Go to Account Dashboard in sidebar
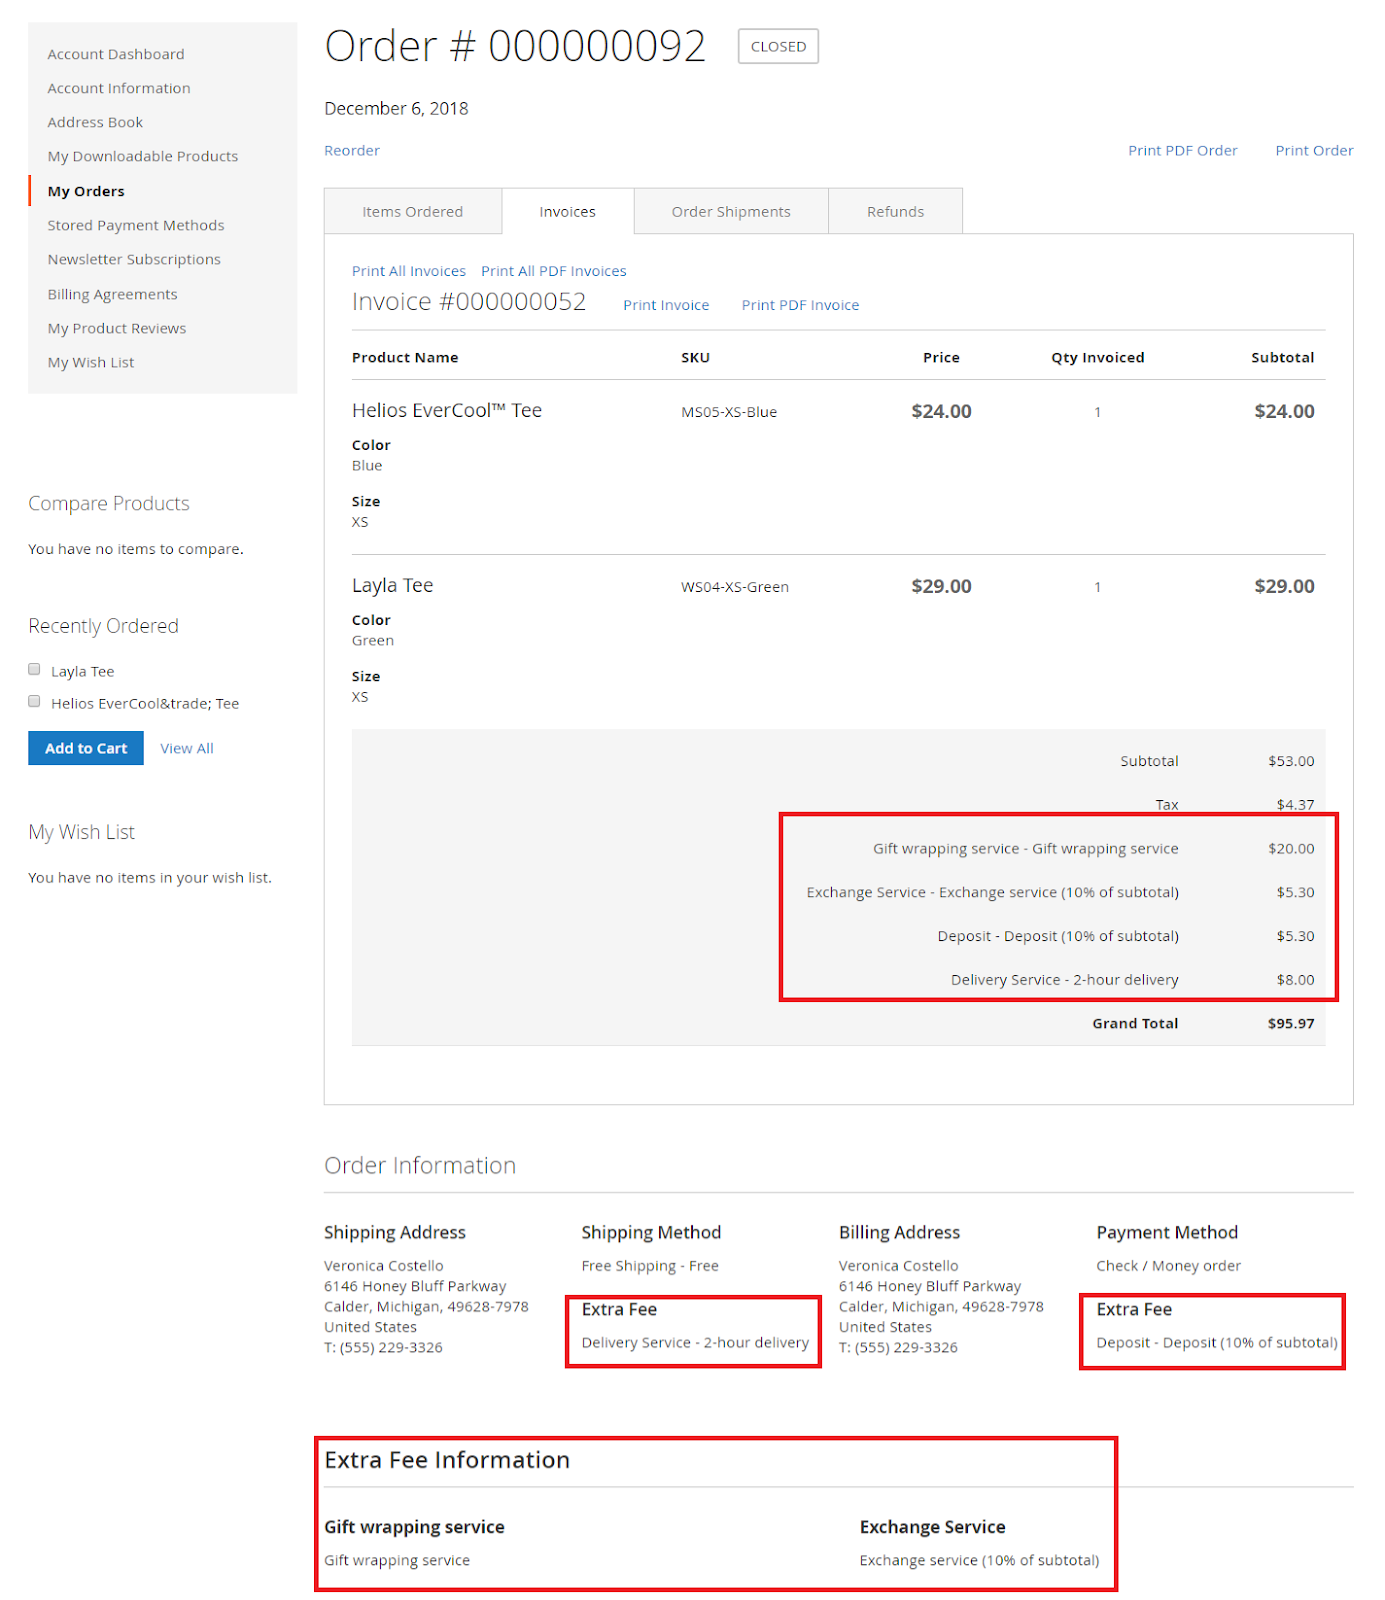 coord(116,54)
